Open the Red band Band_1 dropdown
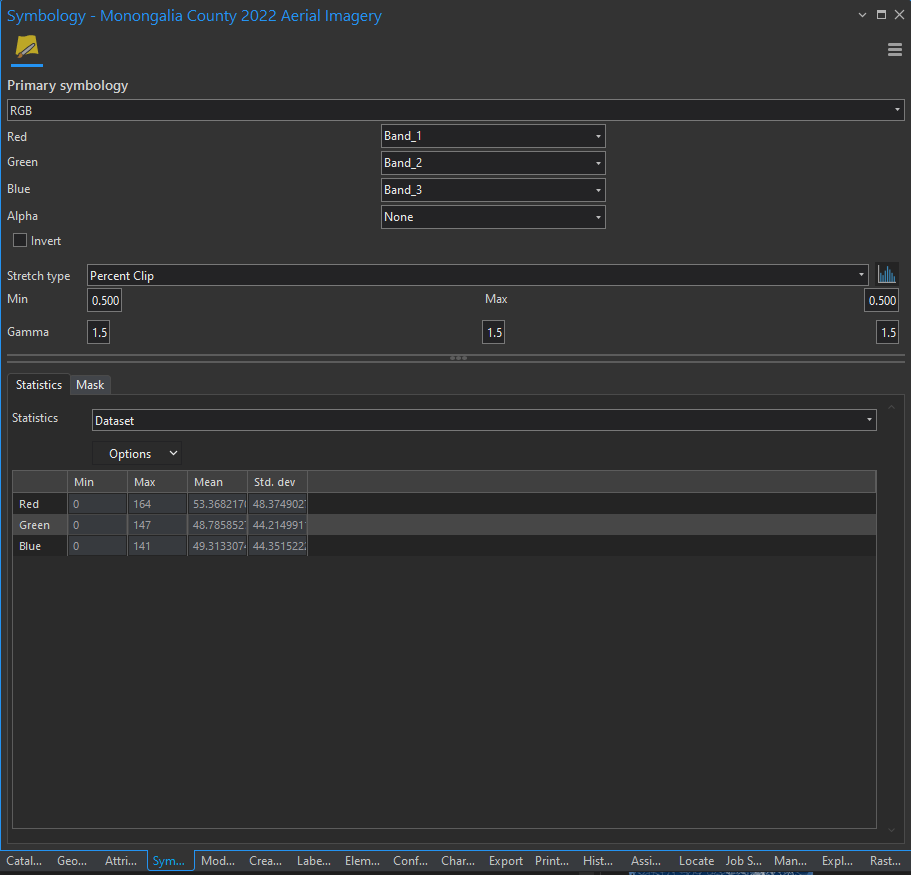Viewport: 911px width, 875px height. (493, 136)
